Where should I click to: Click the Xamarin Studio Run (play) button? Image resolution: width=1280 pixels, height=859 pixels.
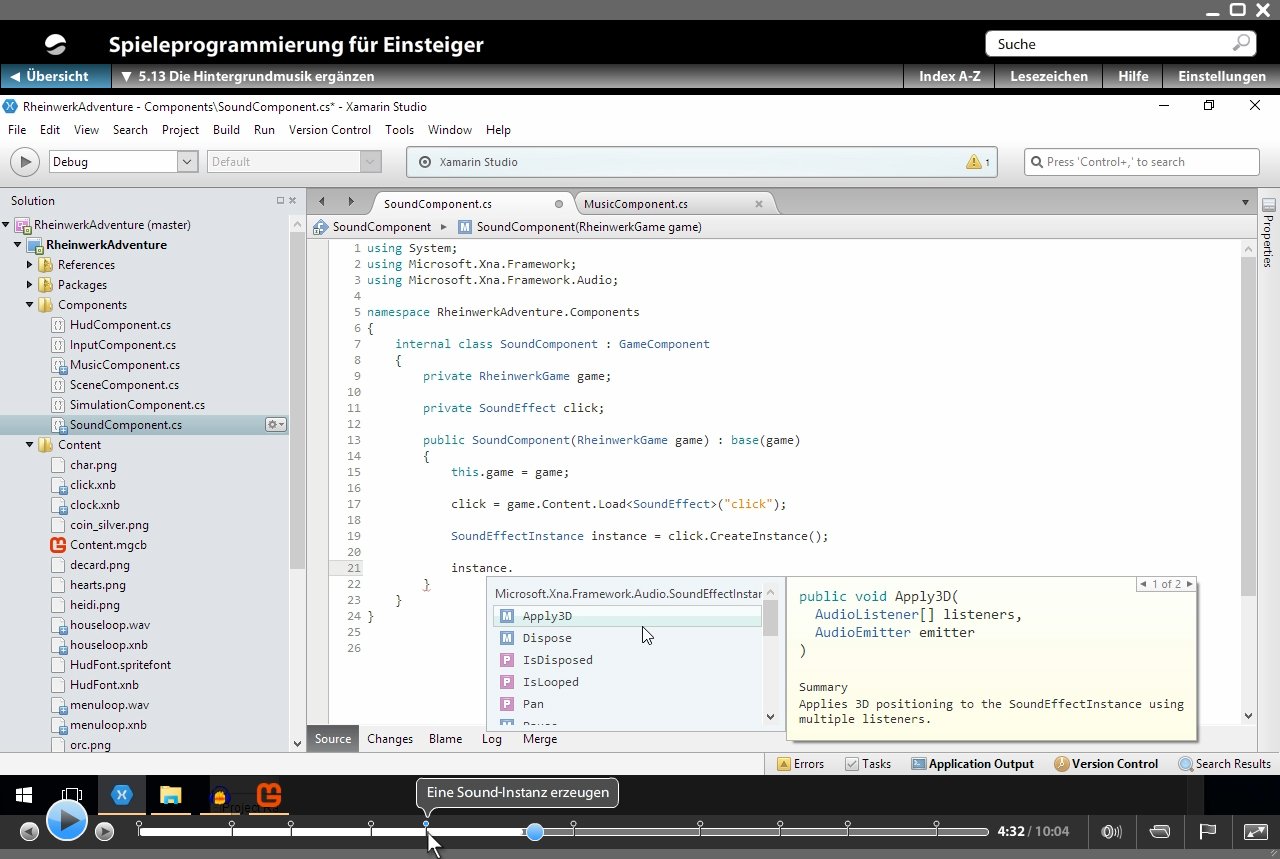pyautogui.click(x=24, y=162)
